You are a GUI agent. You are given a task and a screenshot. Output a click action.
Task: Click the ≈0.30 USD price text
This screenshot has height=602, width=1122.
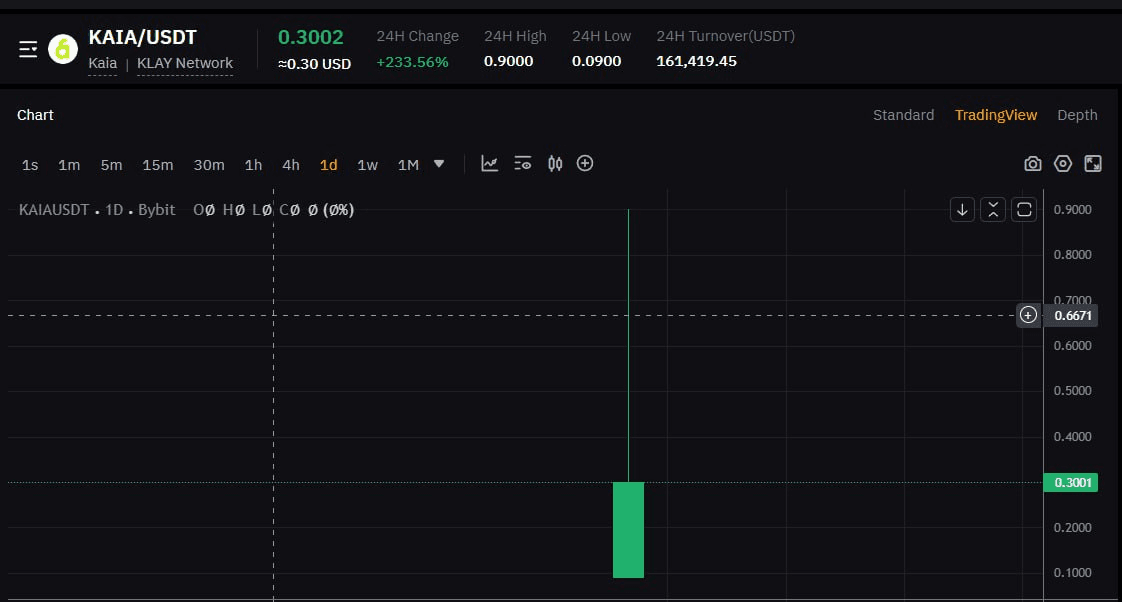pyautogui.click(x=314, y=64)
